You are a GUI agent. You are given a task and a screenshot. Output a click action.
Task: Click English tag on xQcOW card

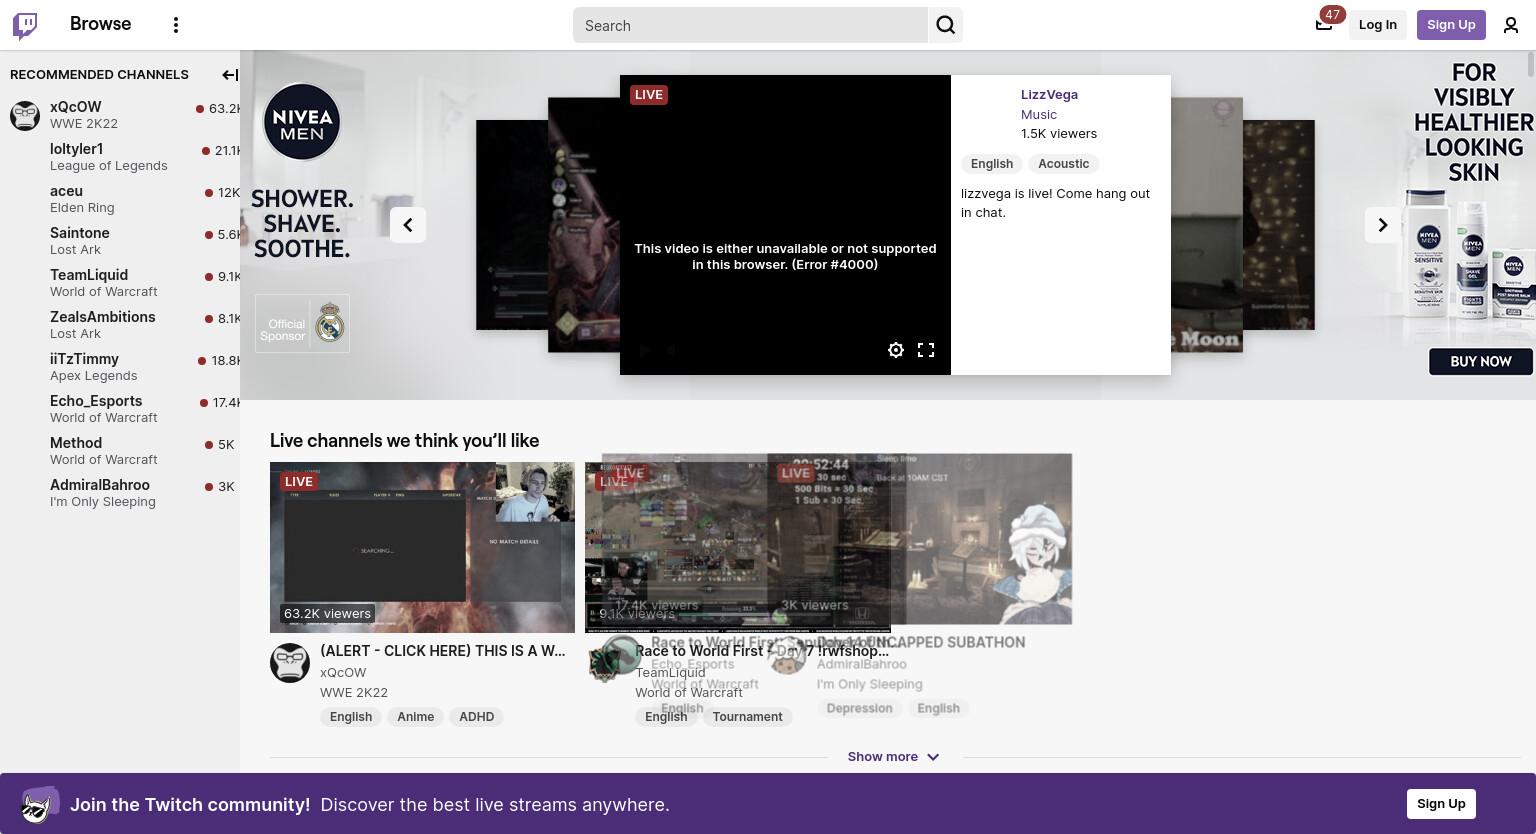point(351,717)
